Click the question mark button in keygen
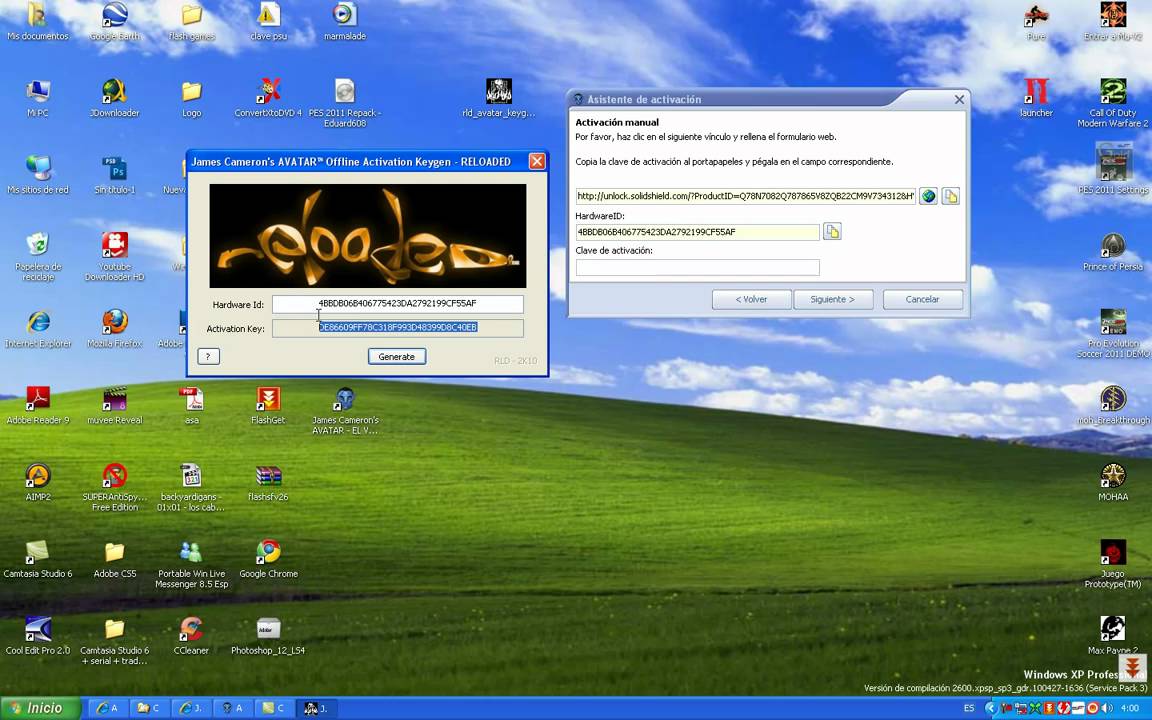1152x720 pixels. click(209, 356)
